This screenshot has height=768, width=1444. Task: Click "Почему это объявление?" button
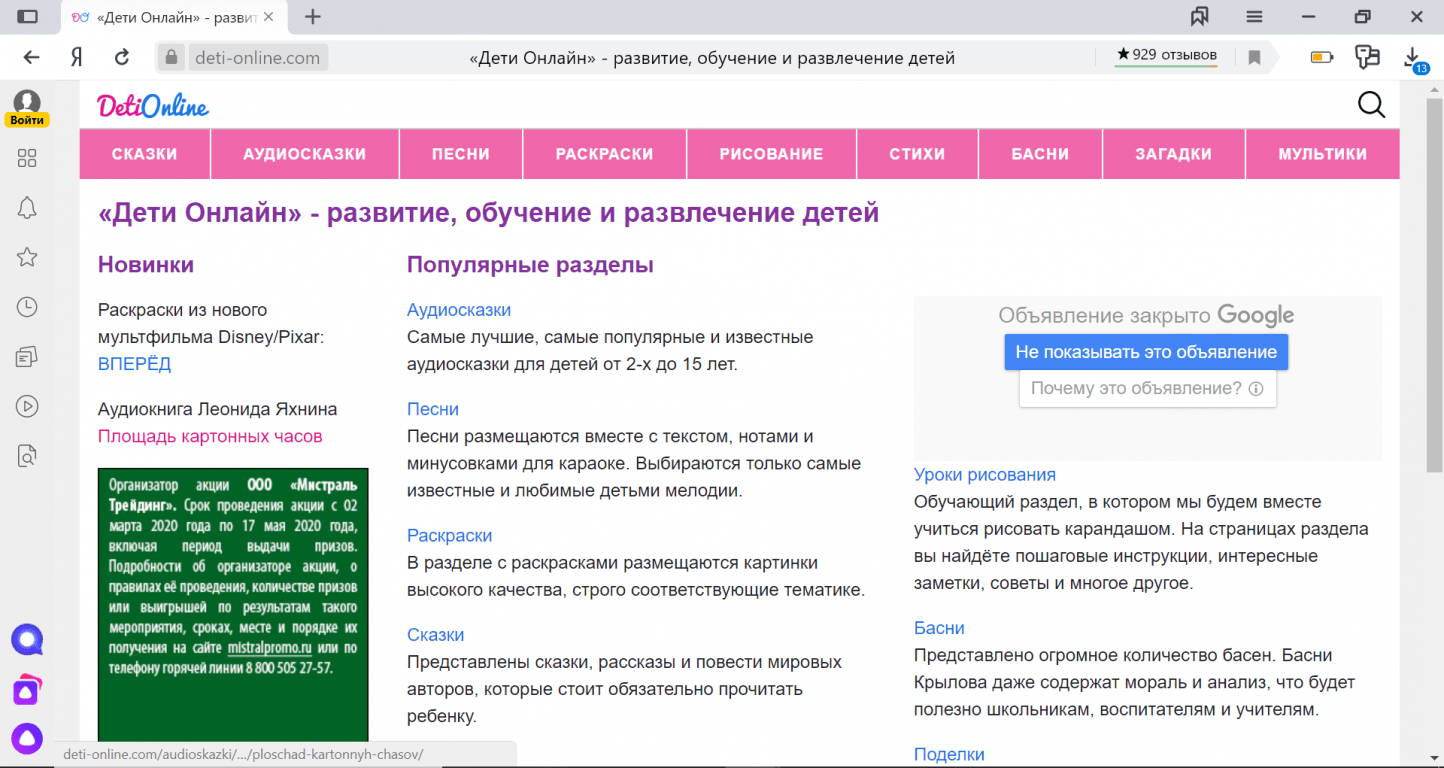pos(1147,388)
